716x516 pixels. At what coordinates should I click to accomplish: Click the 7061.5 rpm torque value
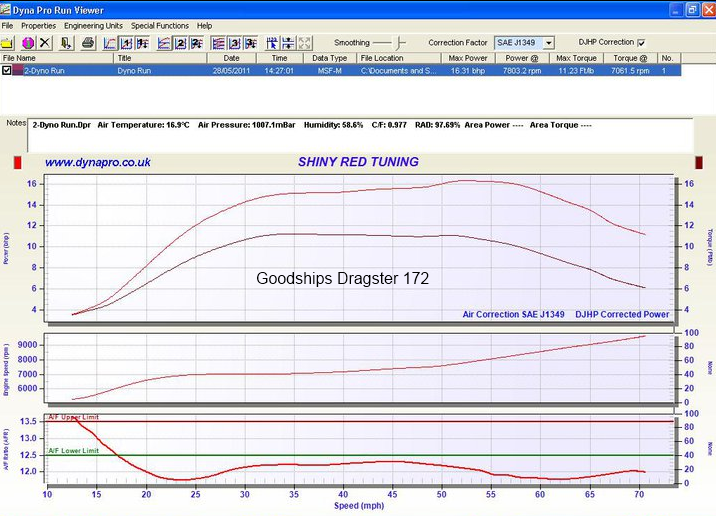(630, 71)
